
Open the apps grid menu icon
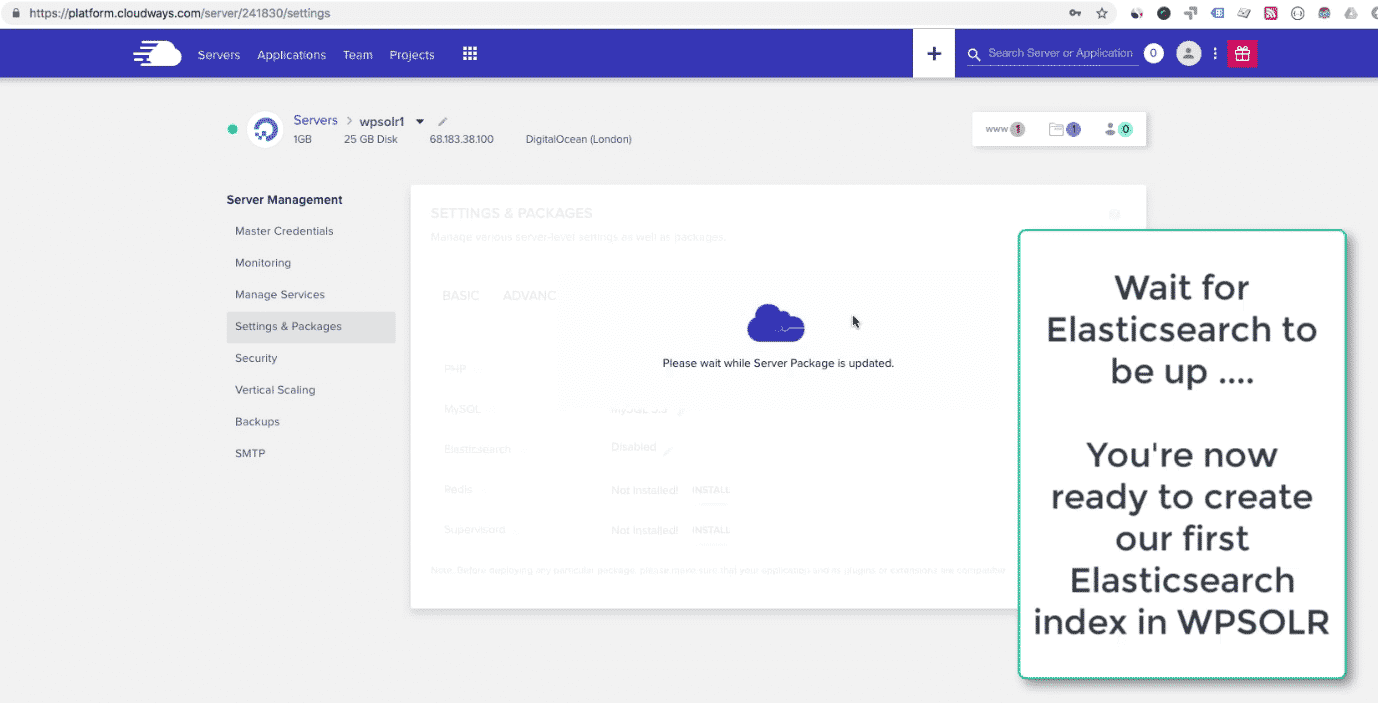tap(470, 54)
